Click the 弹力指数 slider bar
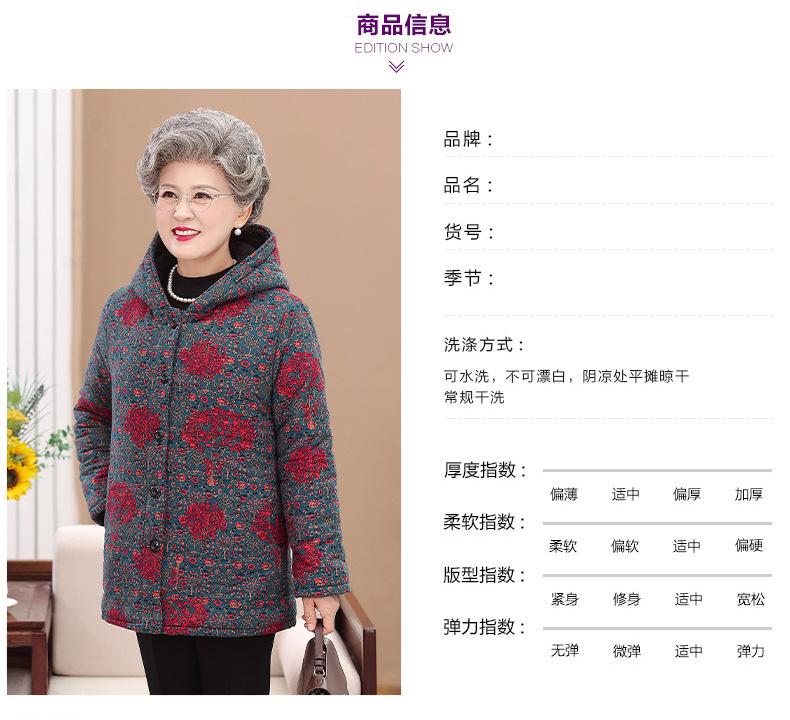Image resolution: width=790 pixels, height=720 pixels. pyautogui.click(x=657, y=628)
